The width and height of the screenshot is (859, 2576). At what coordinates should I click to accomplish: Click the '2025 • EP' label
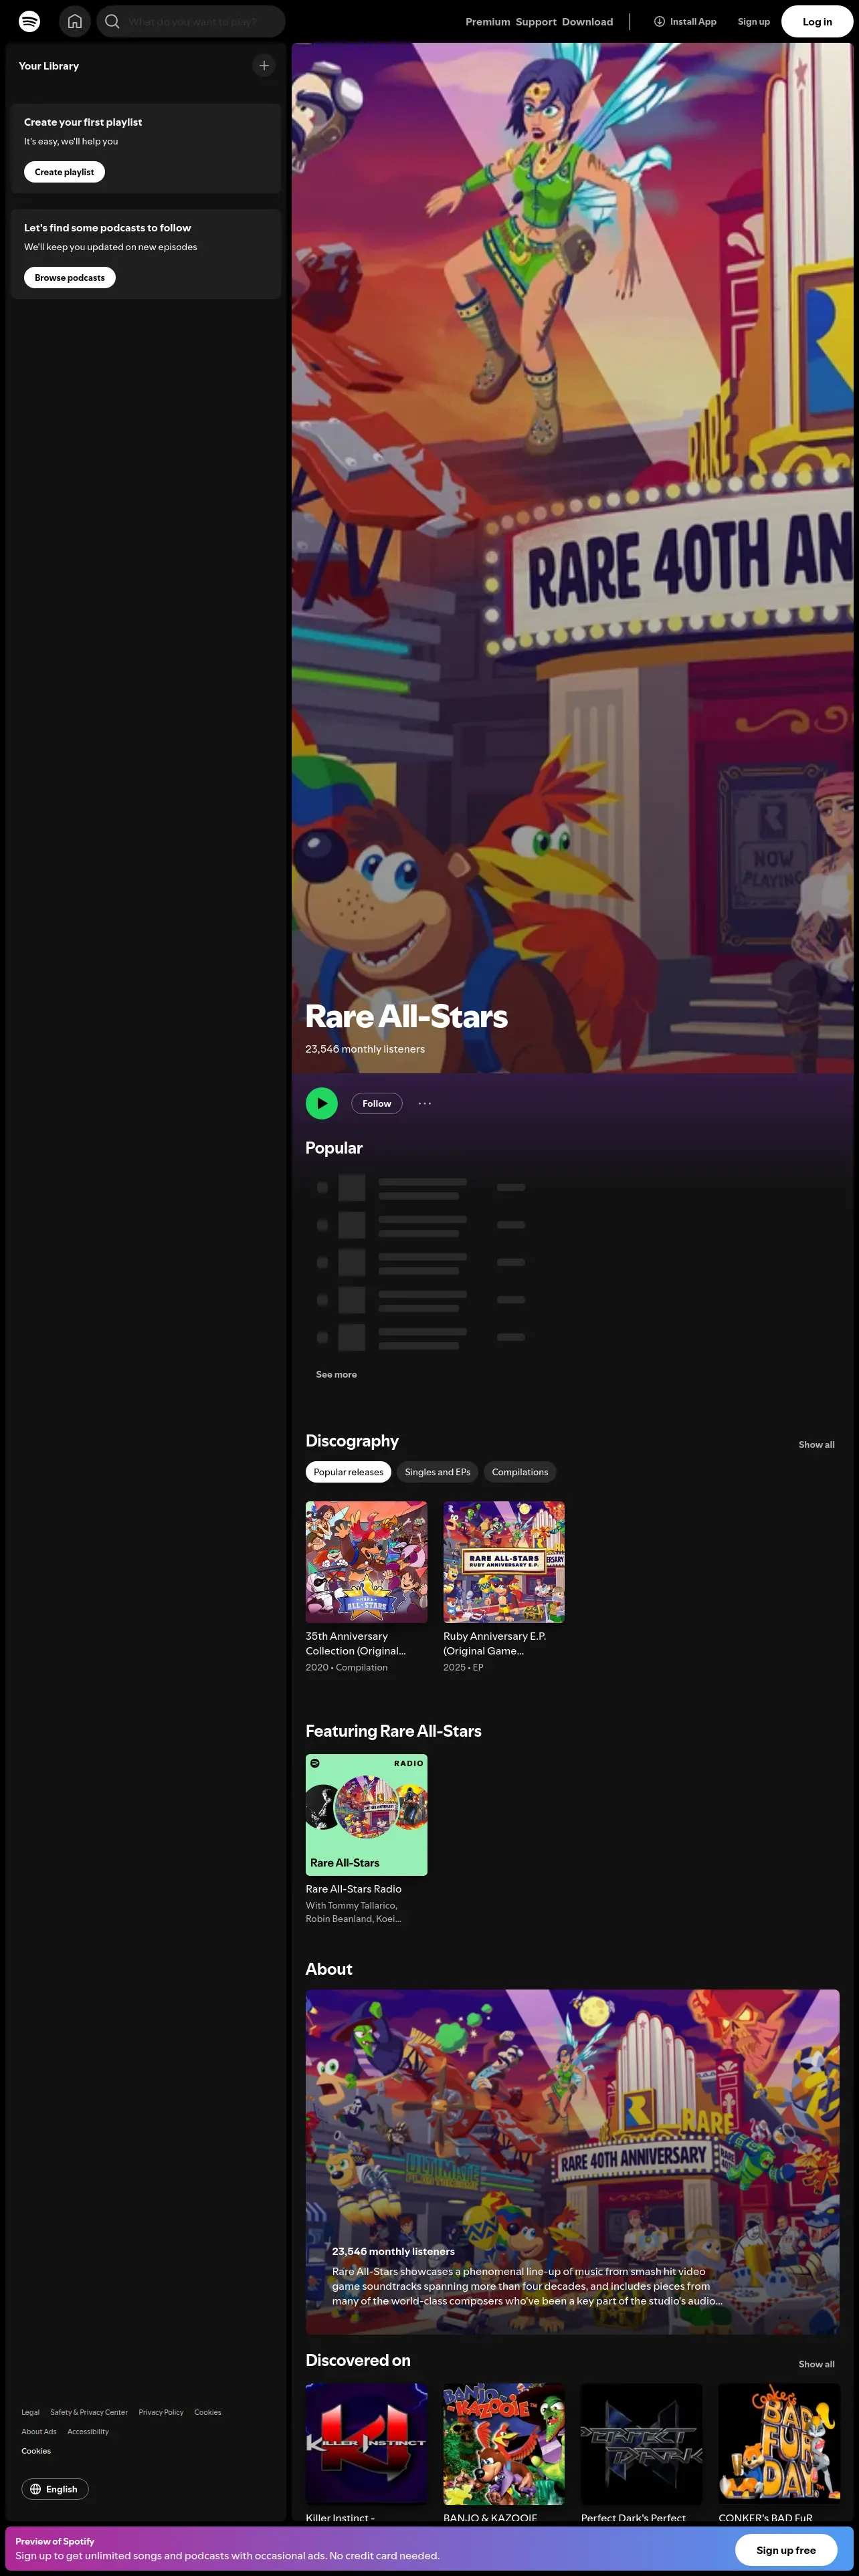pos(463,1667)
